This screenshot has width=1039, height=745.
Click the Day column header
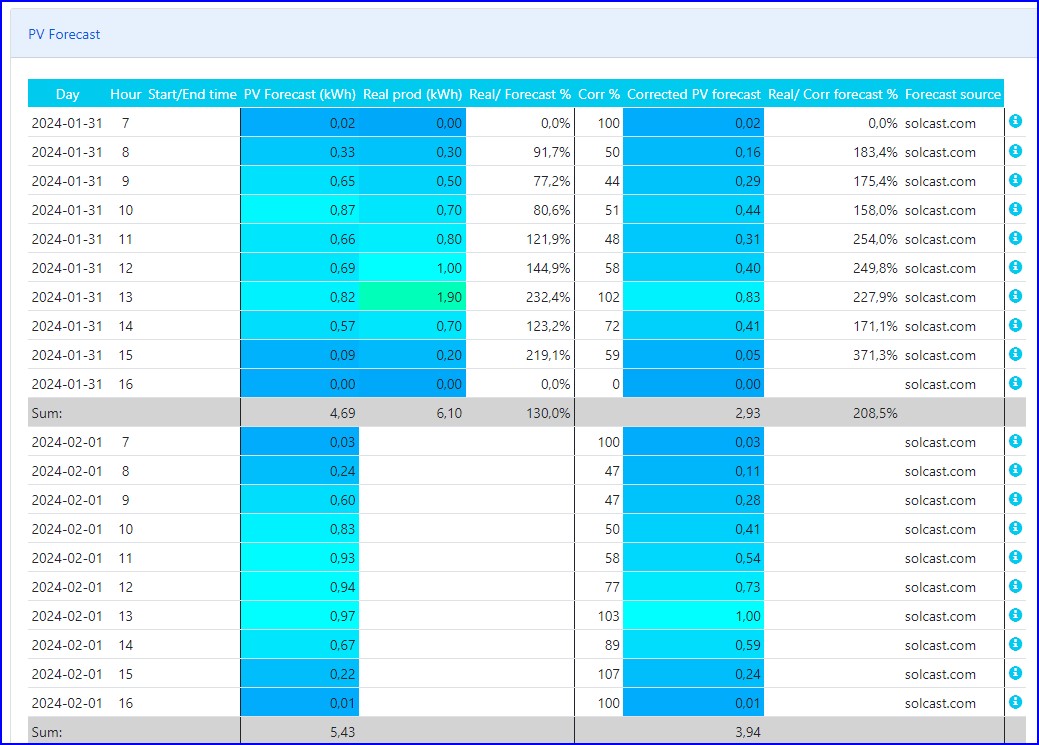[x=67, y=94]
